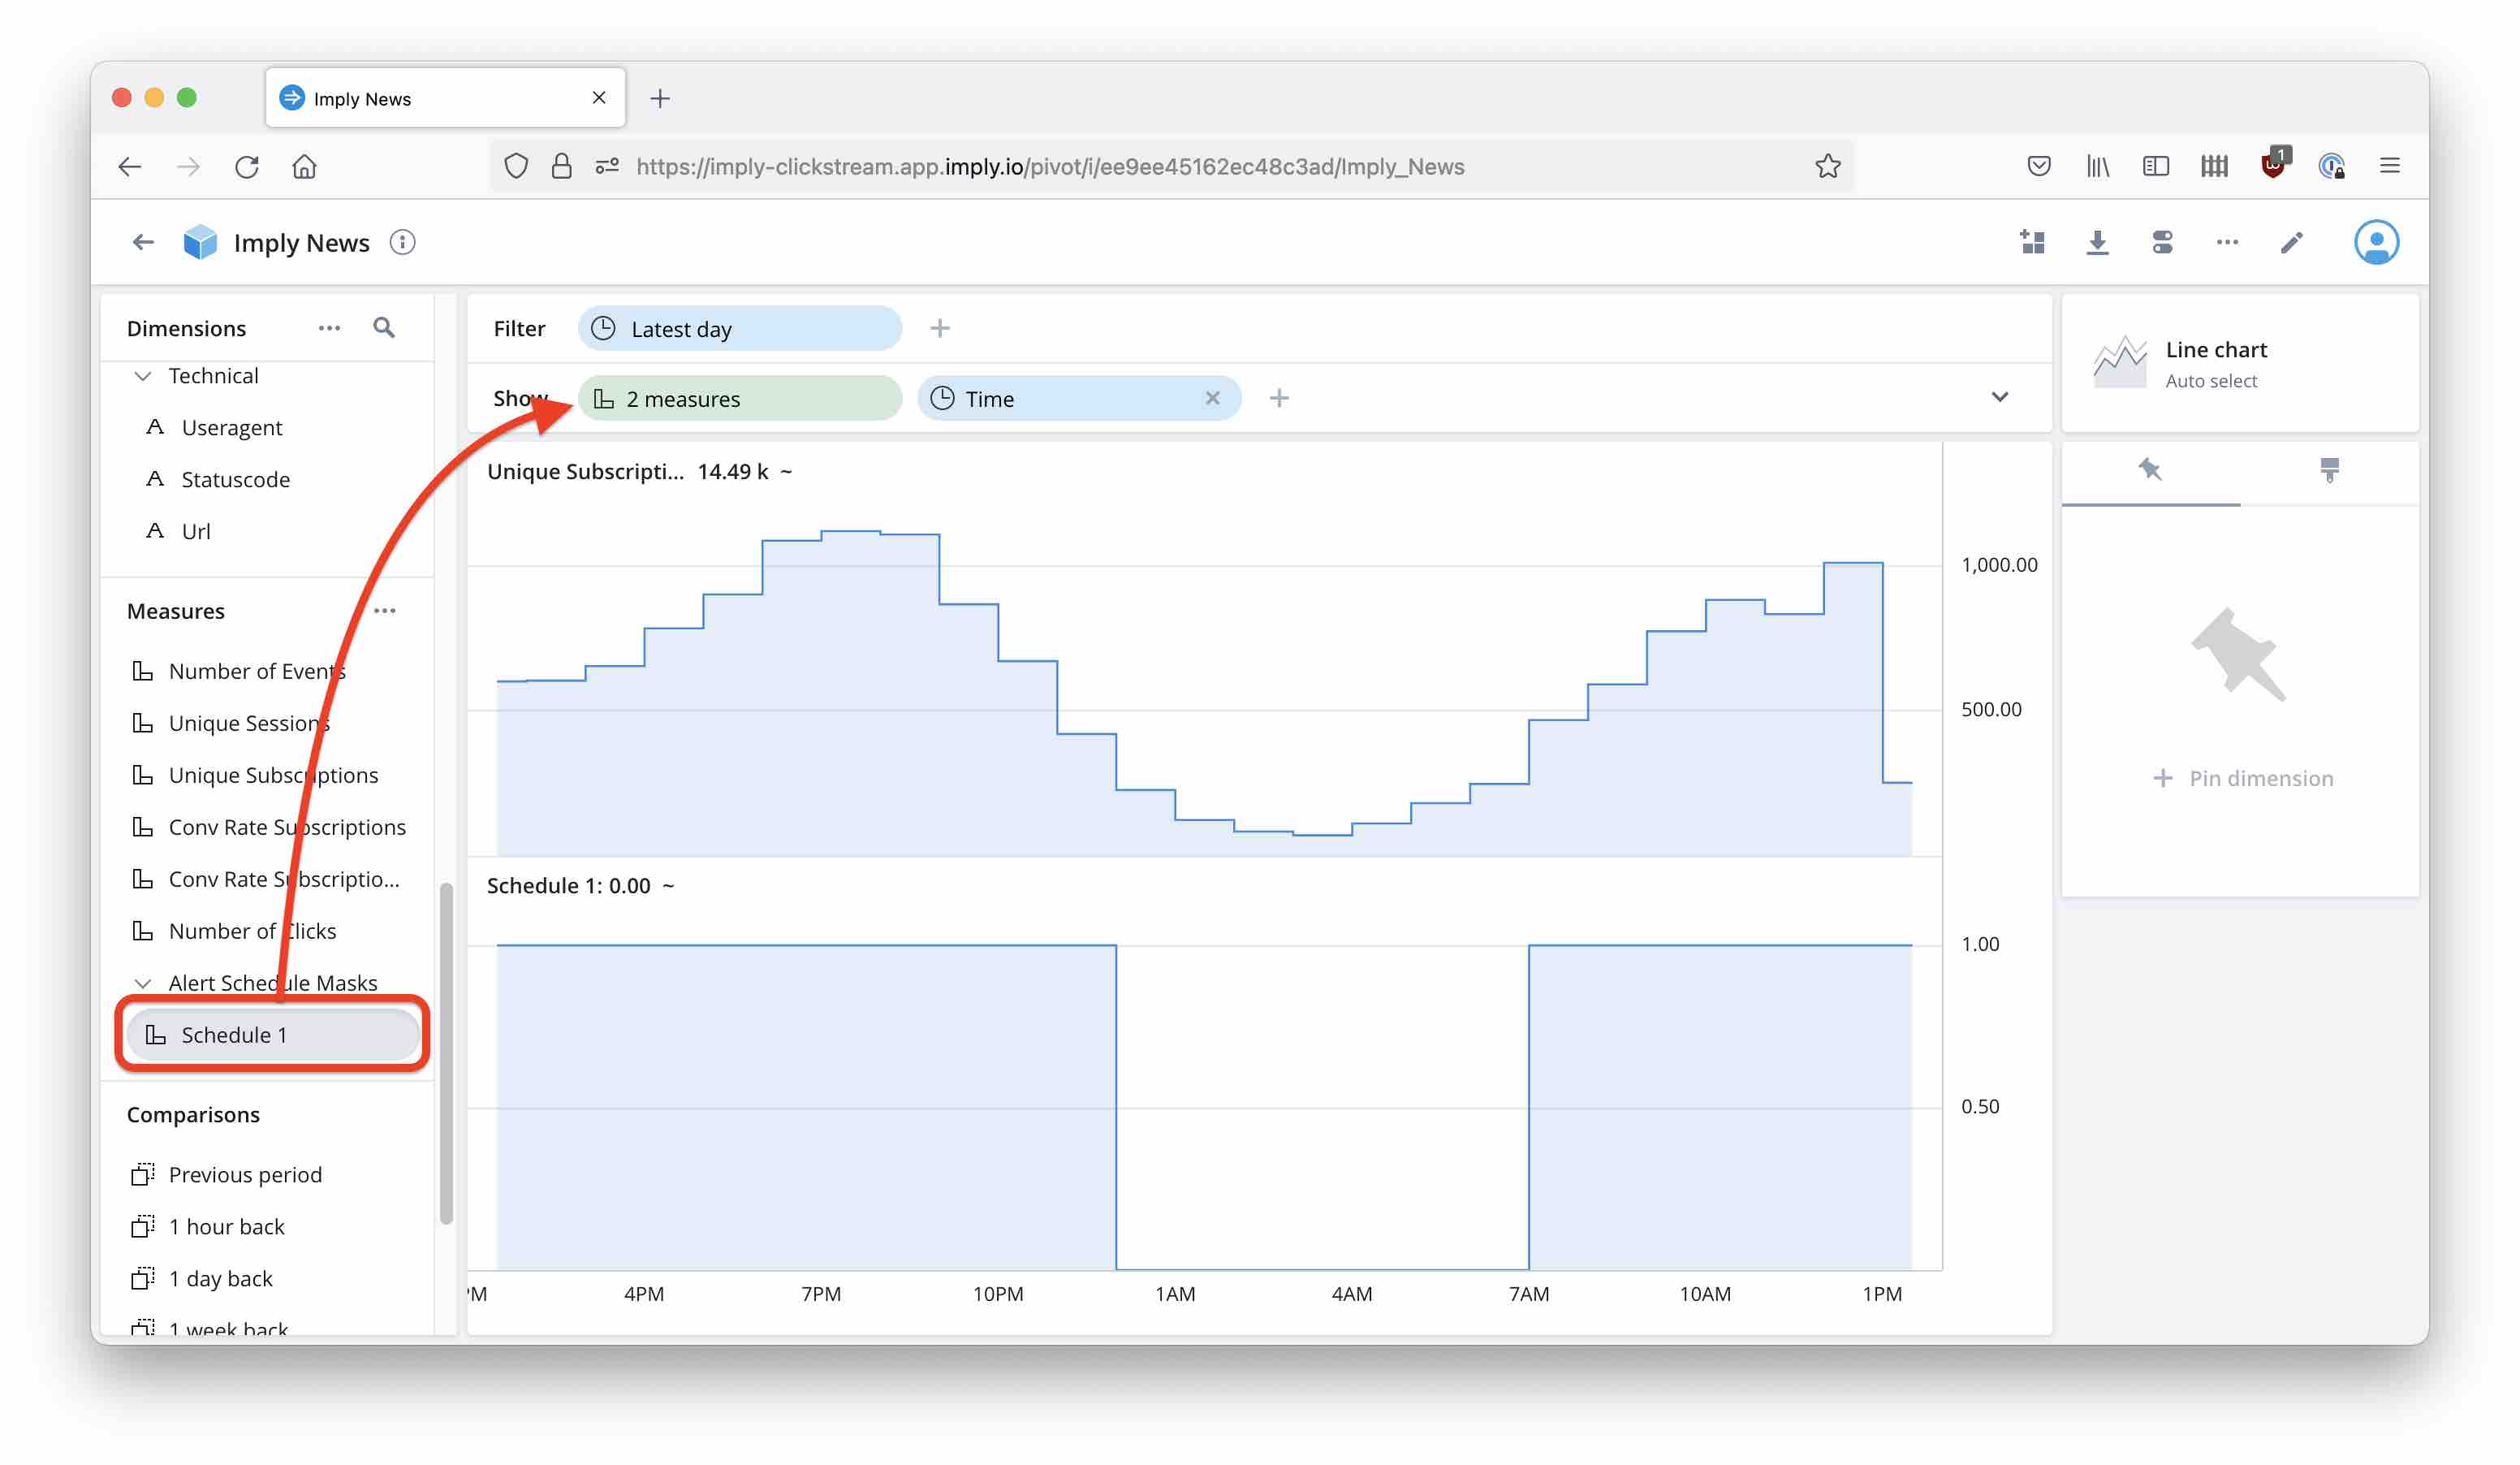This screenshot has height=1465, width=2520.
Task: Edit the view with the pencil icon
Action: tap(2291, 242)
